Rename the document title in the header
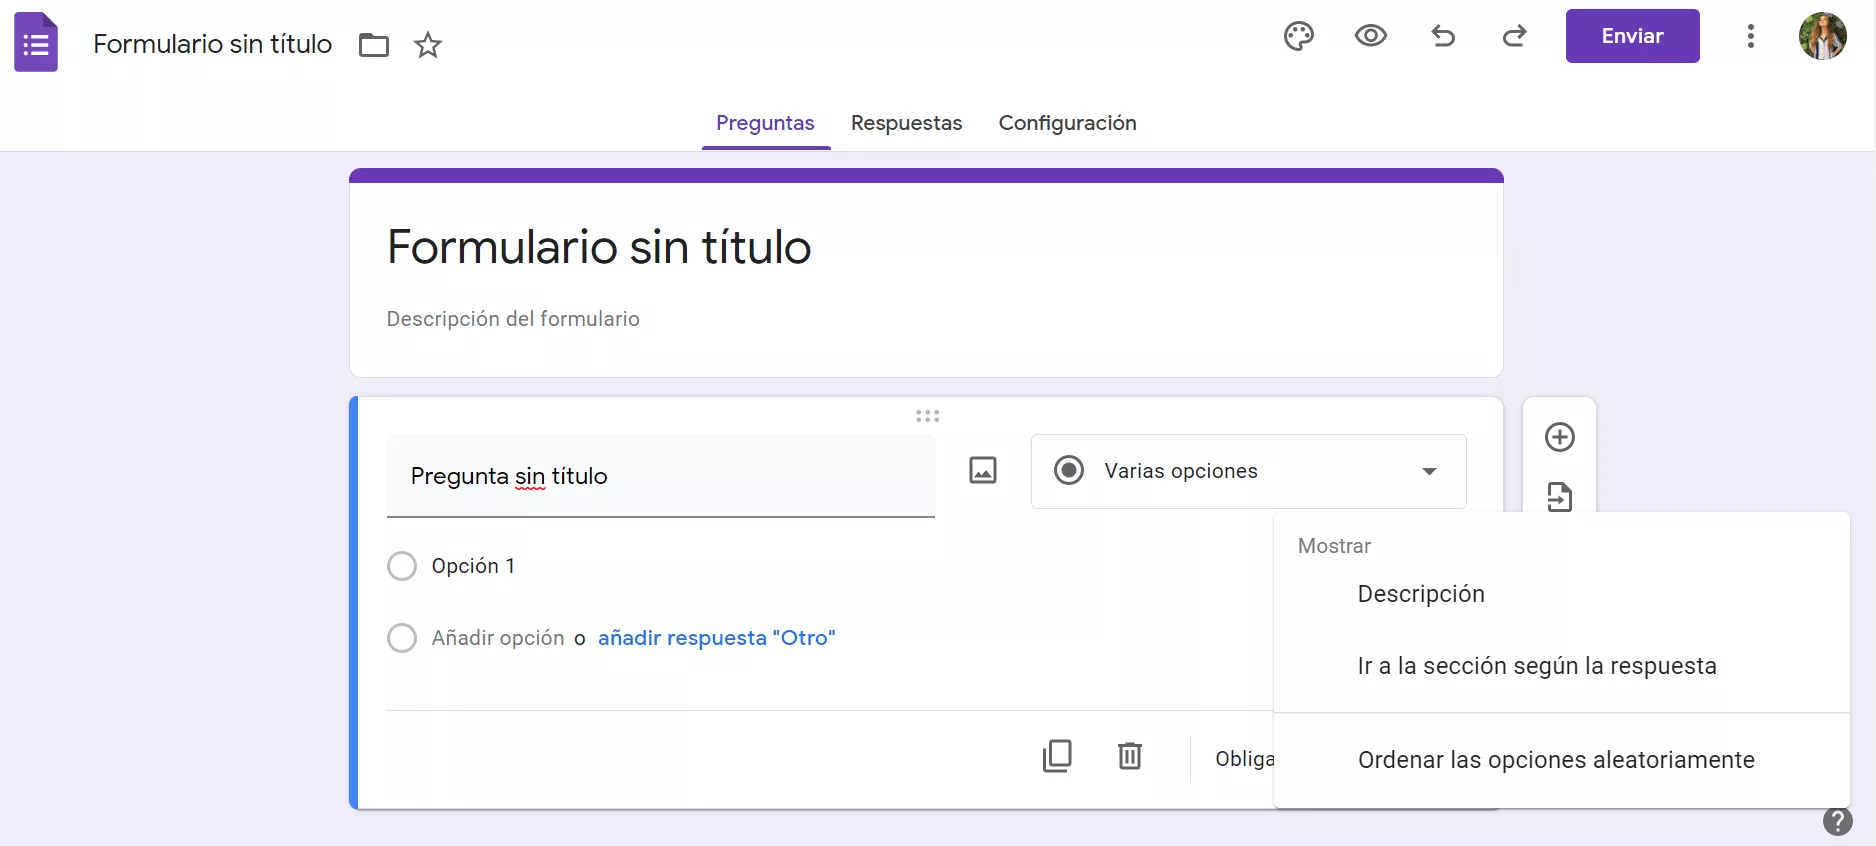 point(213,44)
